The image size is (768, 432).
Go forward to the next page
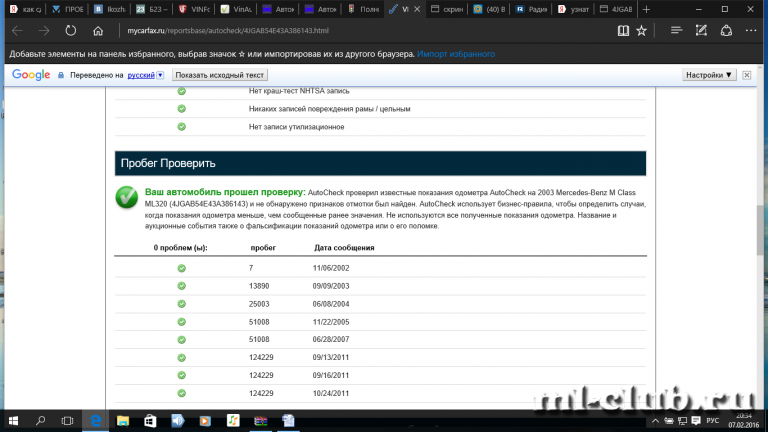click(x=44, y=31)
